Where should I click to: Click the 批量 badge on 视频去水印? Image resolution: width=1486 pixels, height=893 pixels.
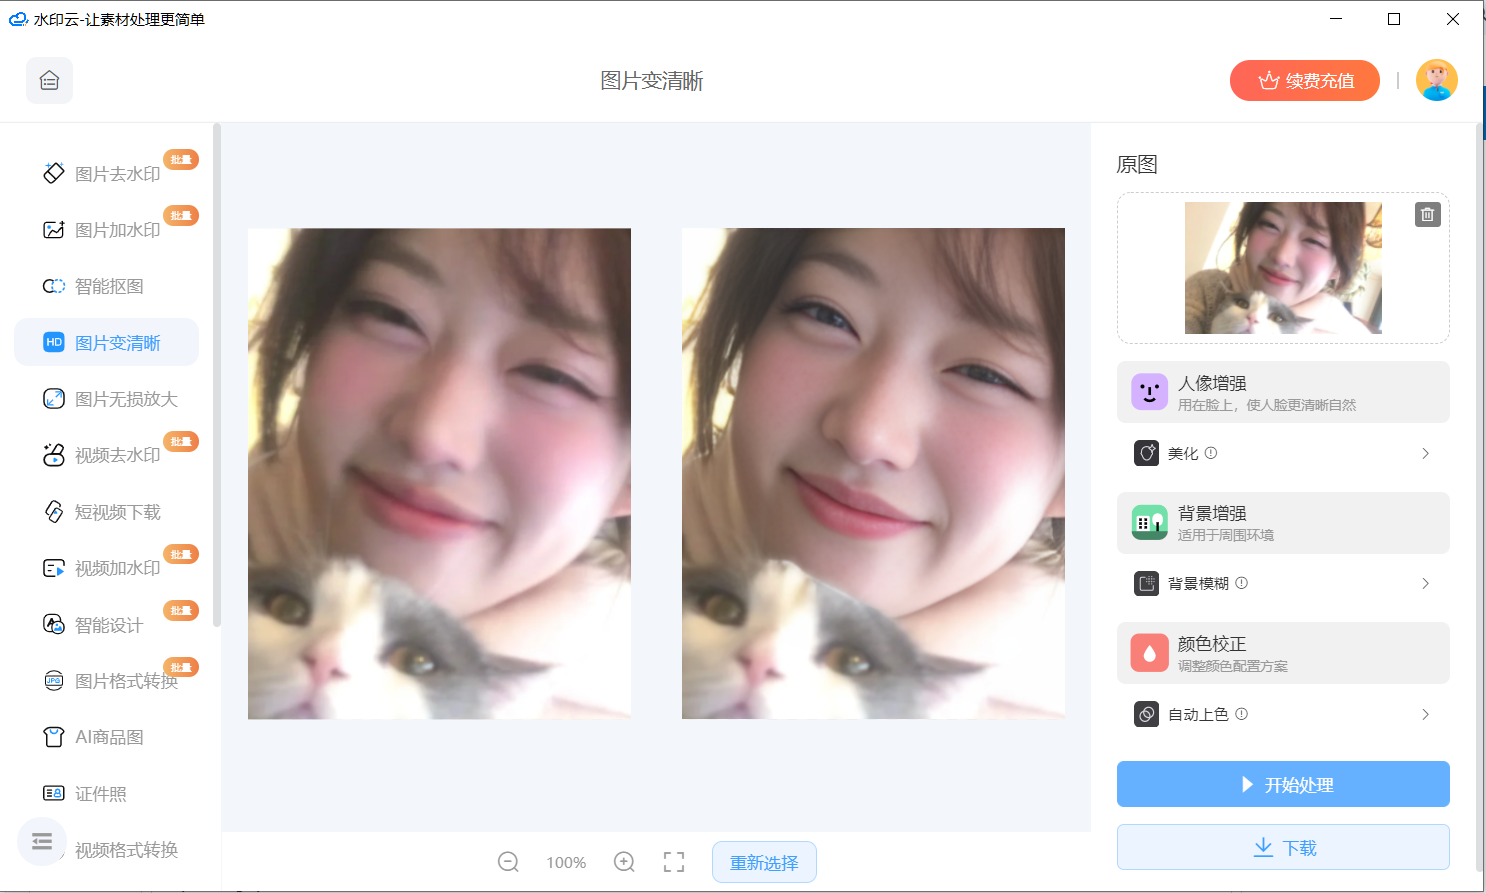(x=181, y=442)
